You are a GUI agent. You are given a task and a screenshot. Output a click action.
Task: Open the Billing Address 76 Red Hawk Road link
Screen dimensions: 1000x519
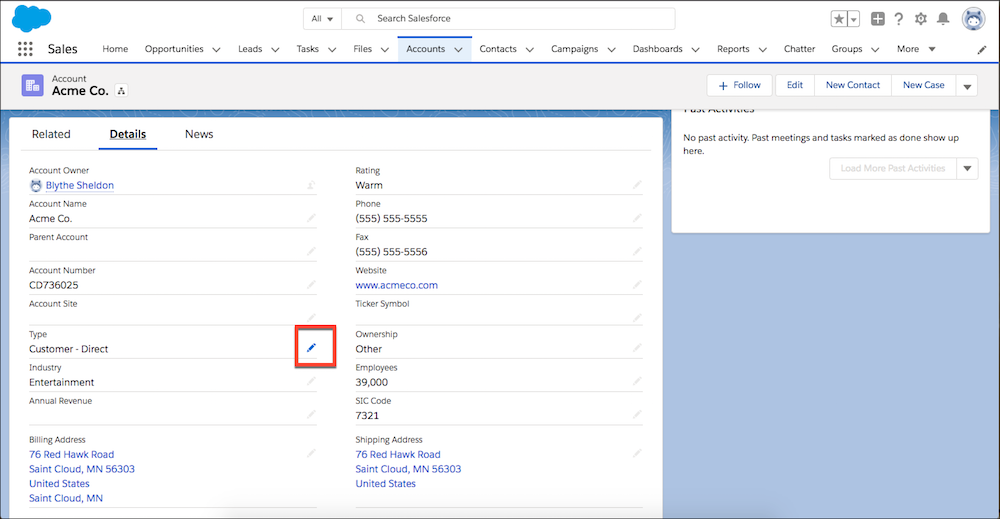(71, 454)
